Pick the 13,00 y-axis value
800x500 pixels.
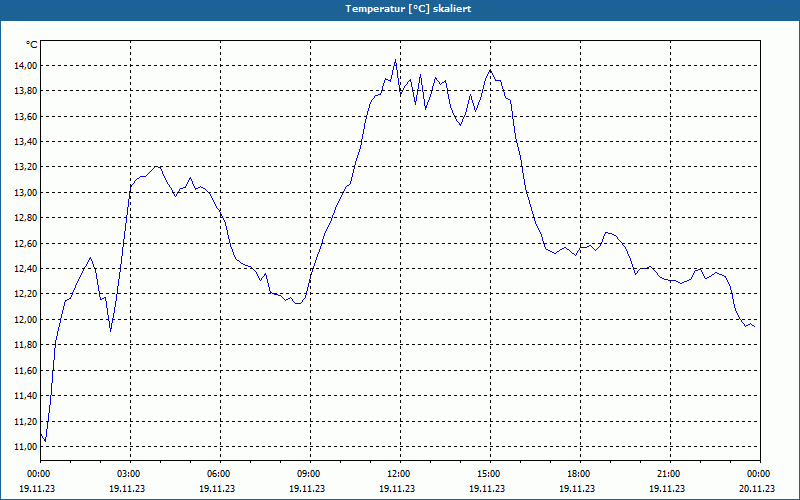coord(25,192)
